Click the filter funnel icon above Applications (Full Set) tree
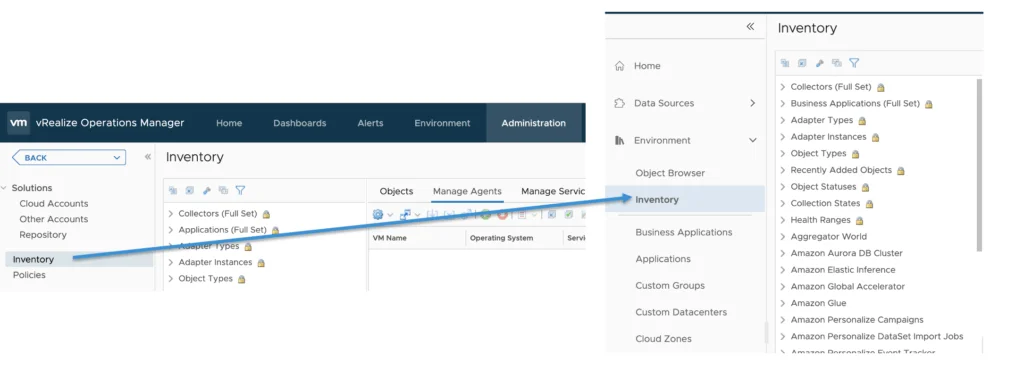1024x366 pixels. click(240, 190)
